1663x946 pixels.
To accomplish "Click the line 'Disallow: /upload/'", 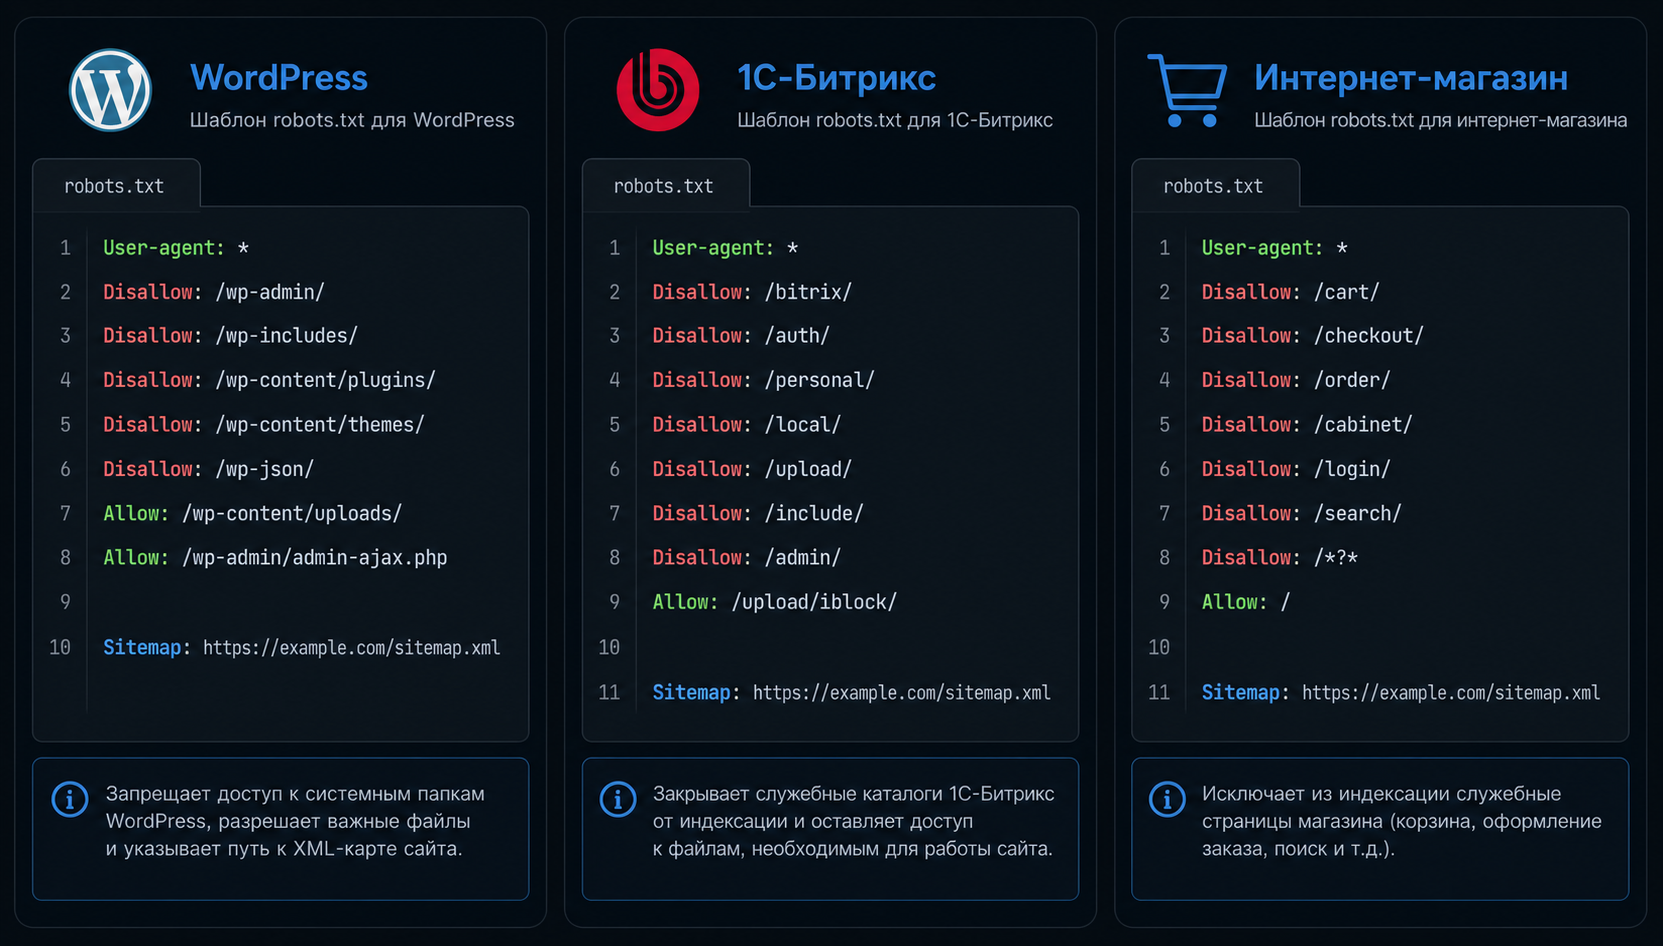I will (x=752, y=469).
